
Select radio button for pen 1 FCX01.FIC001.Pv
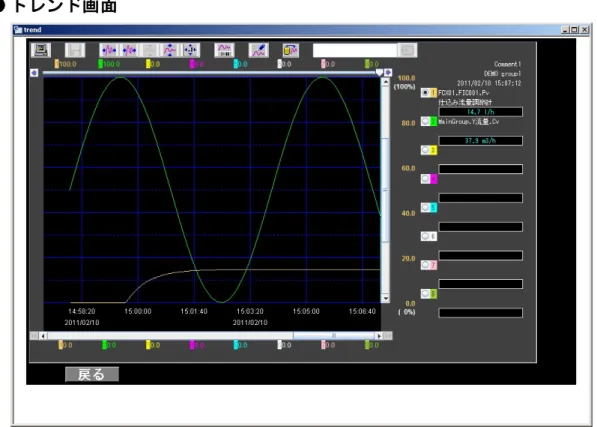425,92
